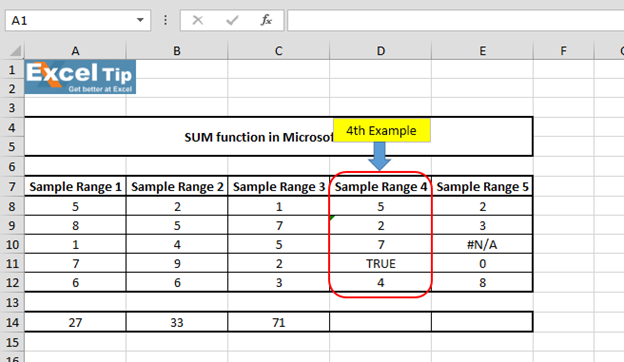
Task: Click the 'Sample Range 4' header cell
Action: pos(381,186)
